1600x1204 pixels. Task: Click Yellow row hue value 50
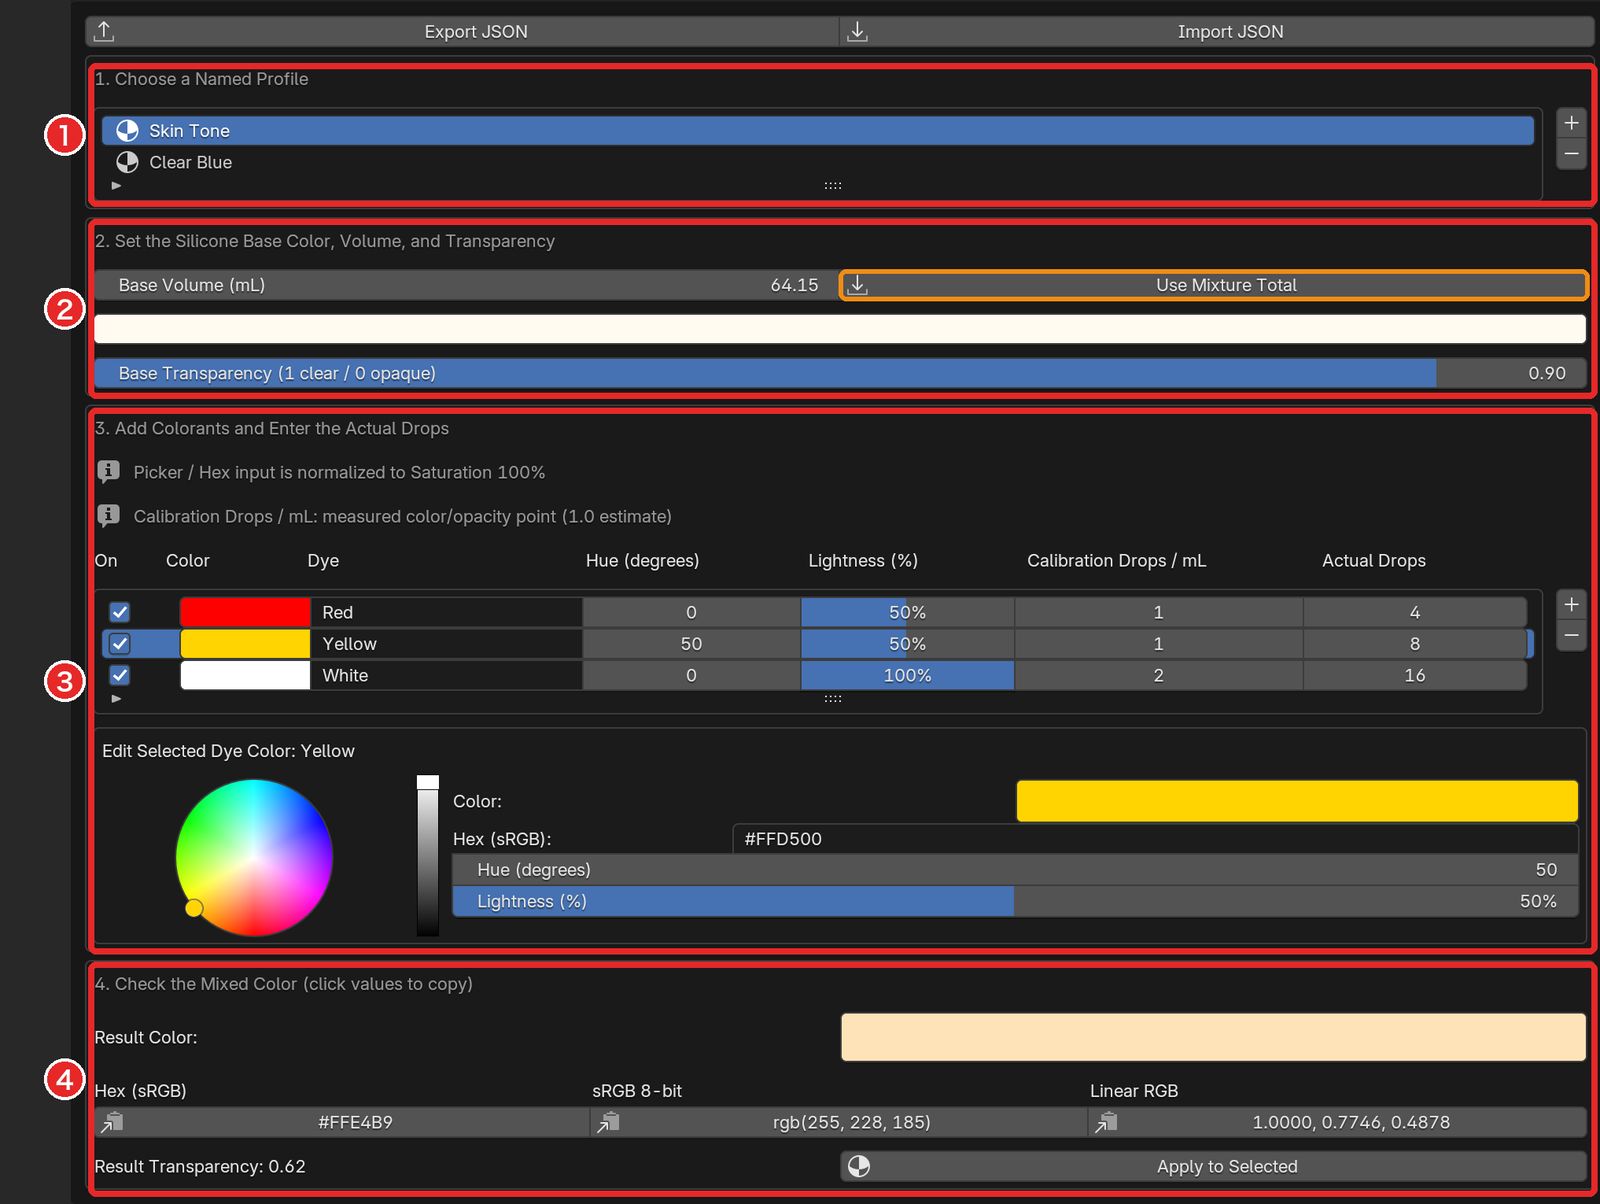(x=691, y=643)
